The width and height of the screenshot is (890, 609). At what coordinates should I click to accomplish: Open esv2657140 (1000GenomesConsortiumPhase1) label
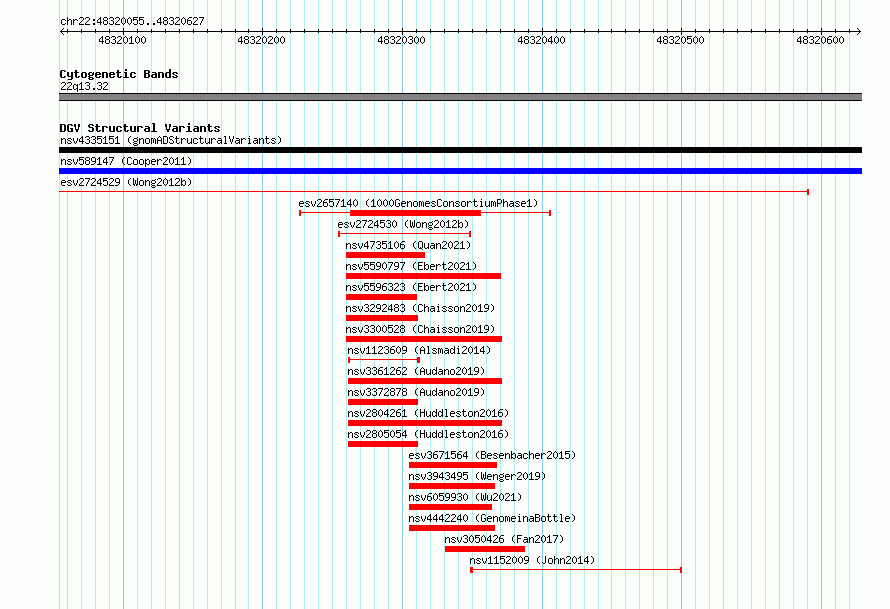click(418, 203)
